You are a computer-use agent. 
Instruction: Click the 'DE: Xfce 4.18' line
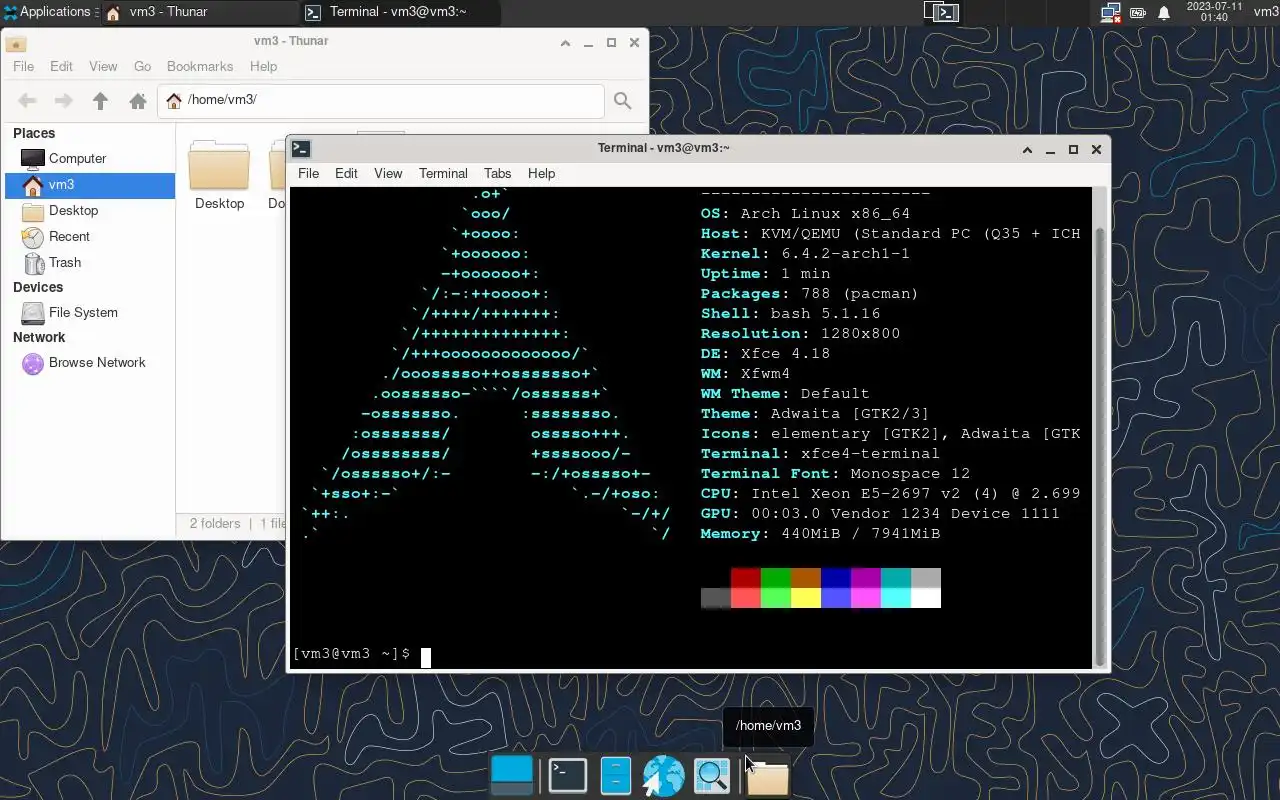tap(765, 354)
